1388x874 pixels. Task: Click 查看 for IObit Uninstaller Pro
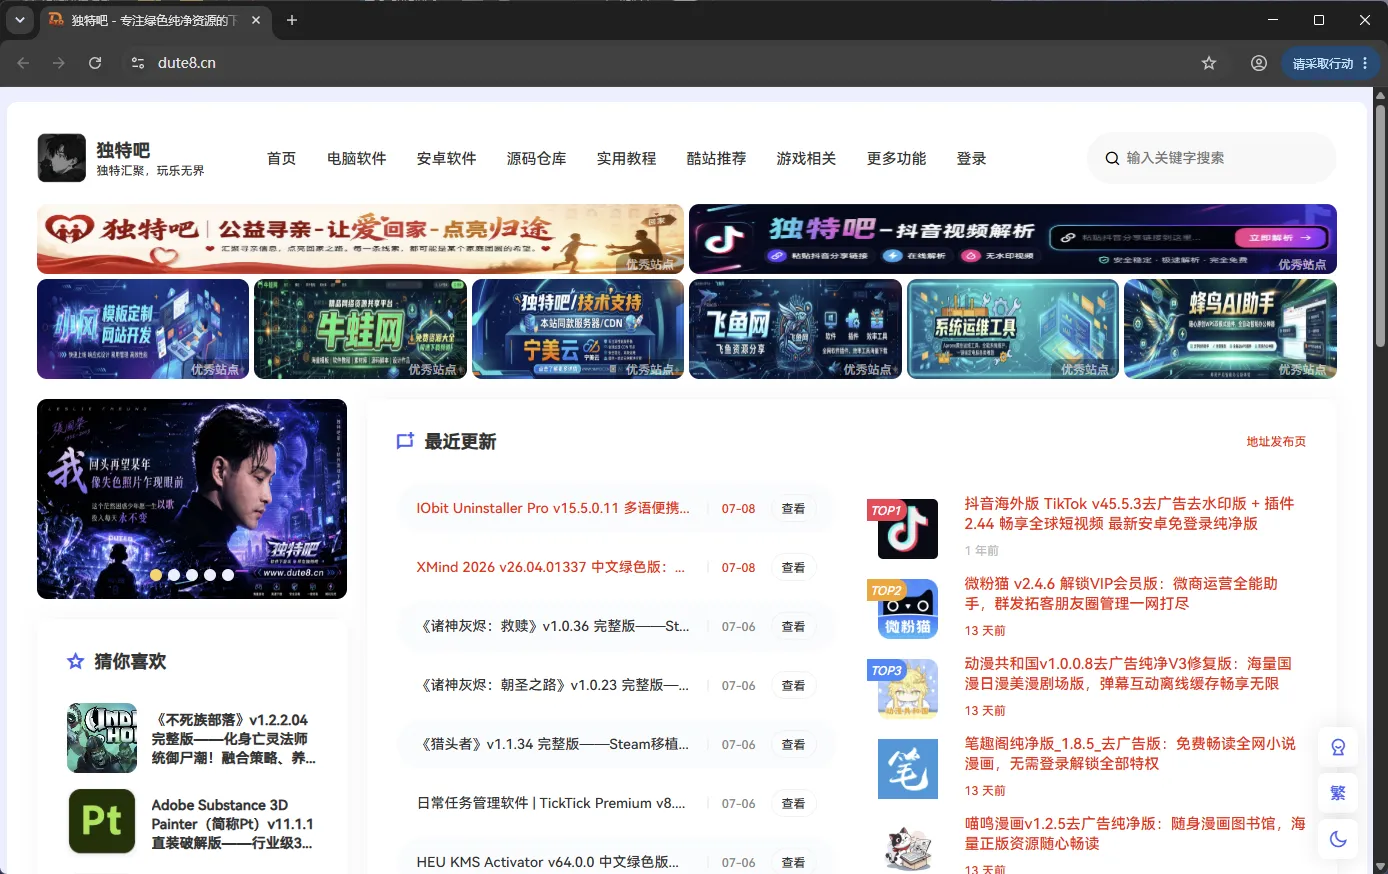794,508
